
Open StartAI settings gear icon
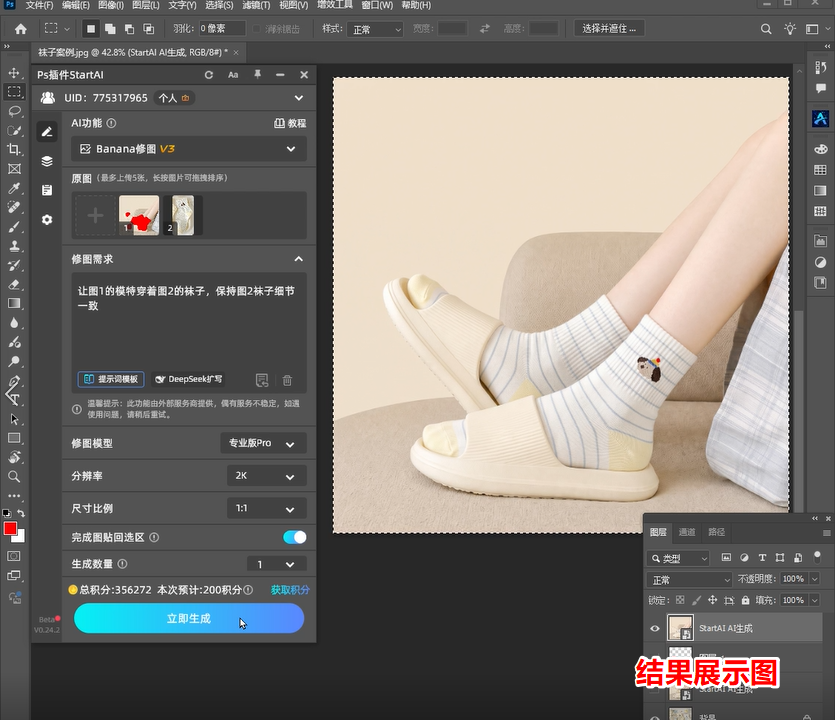pyautogui.click(x=47, y=219)
